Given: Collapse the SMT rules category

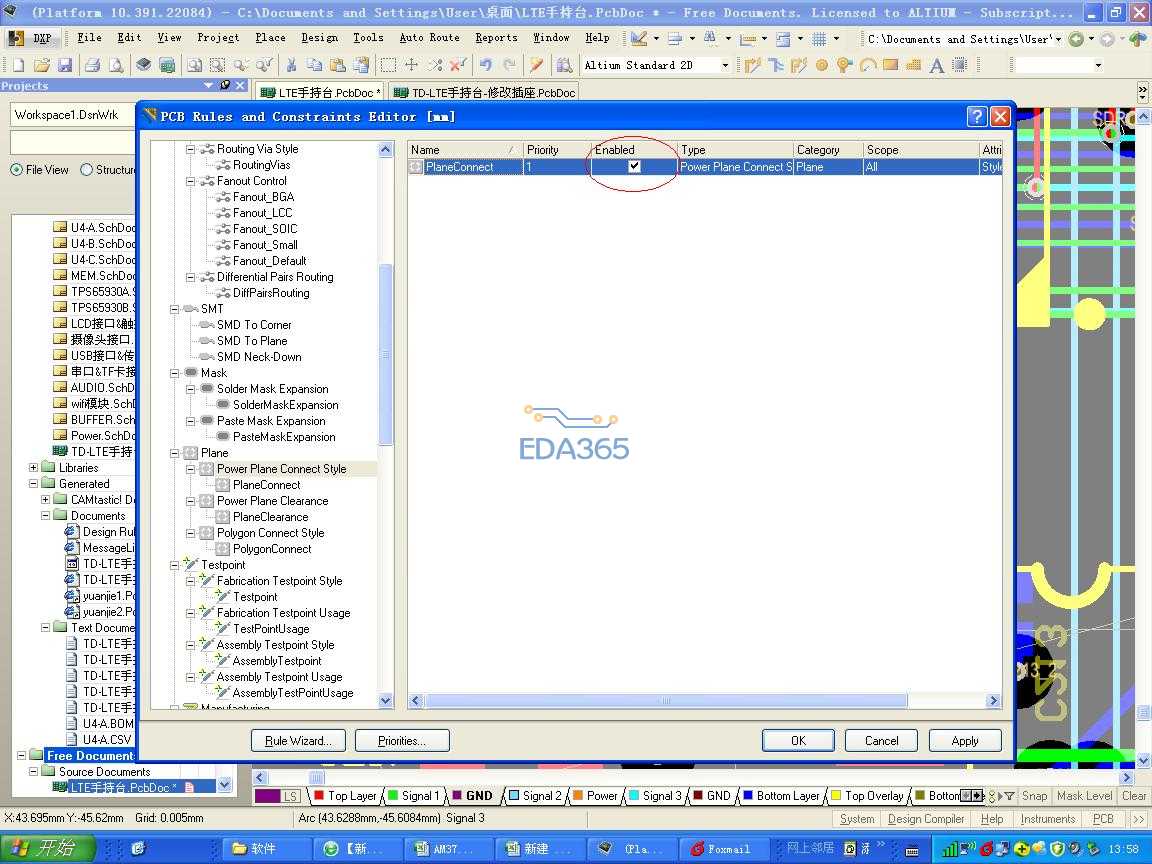Looking at the screenshot, I should [175, 309].
